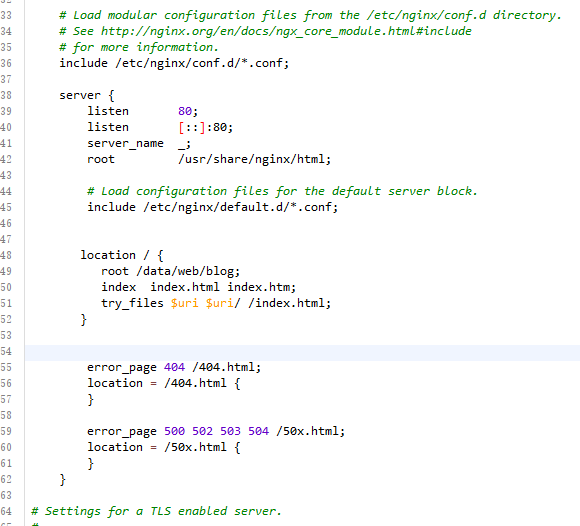Click the 'location / {' block header

(122, 255)
